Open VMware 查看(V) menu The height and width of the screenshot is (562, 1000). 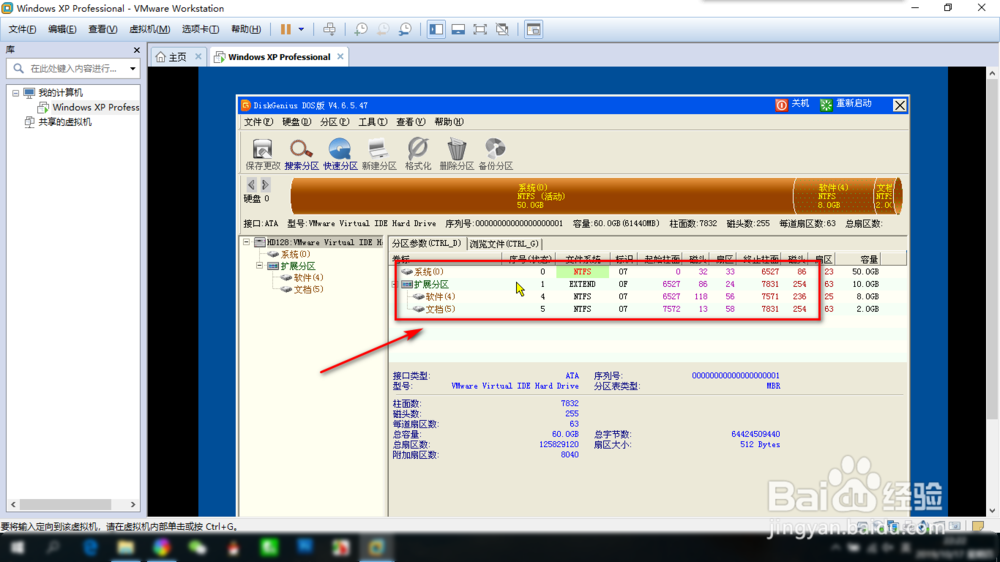click(103, 29)
